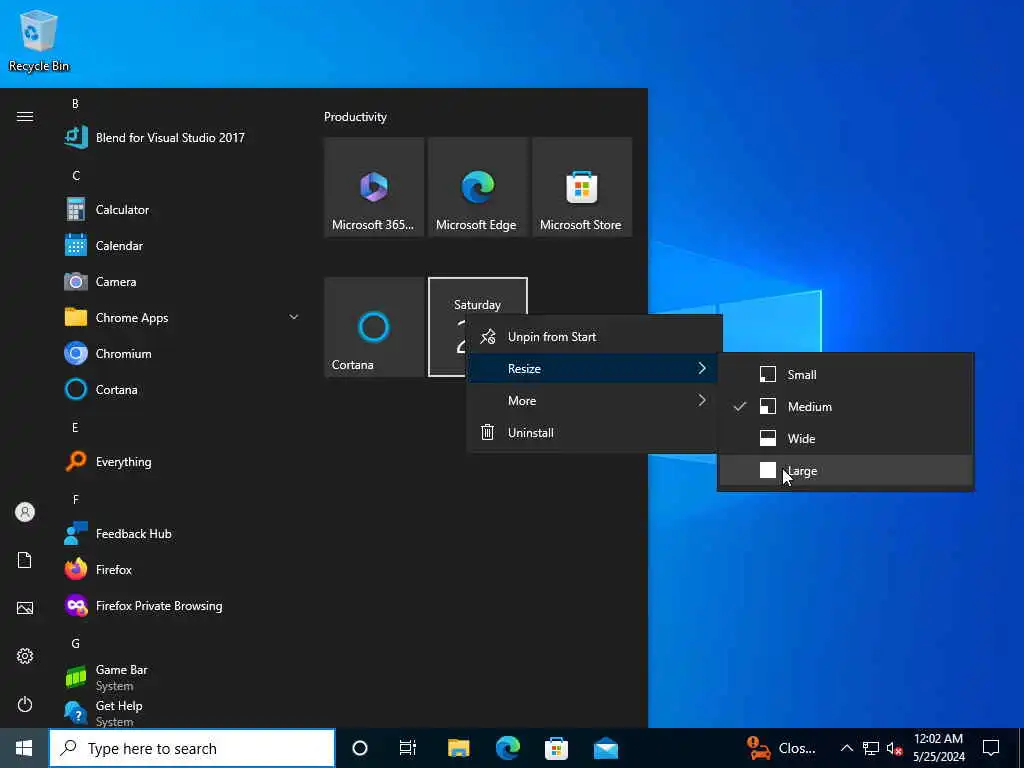Open File Explorer from the taskbar

[458, 748]
